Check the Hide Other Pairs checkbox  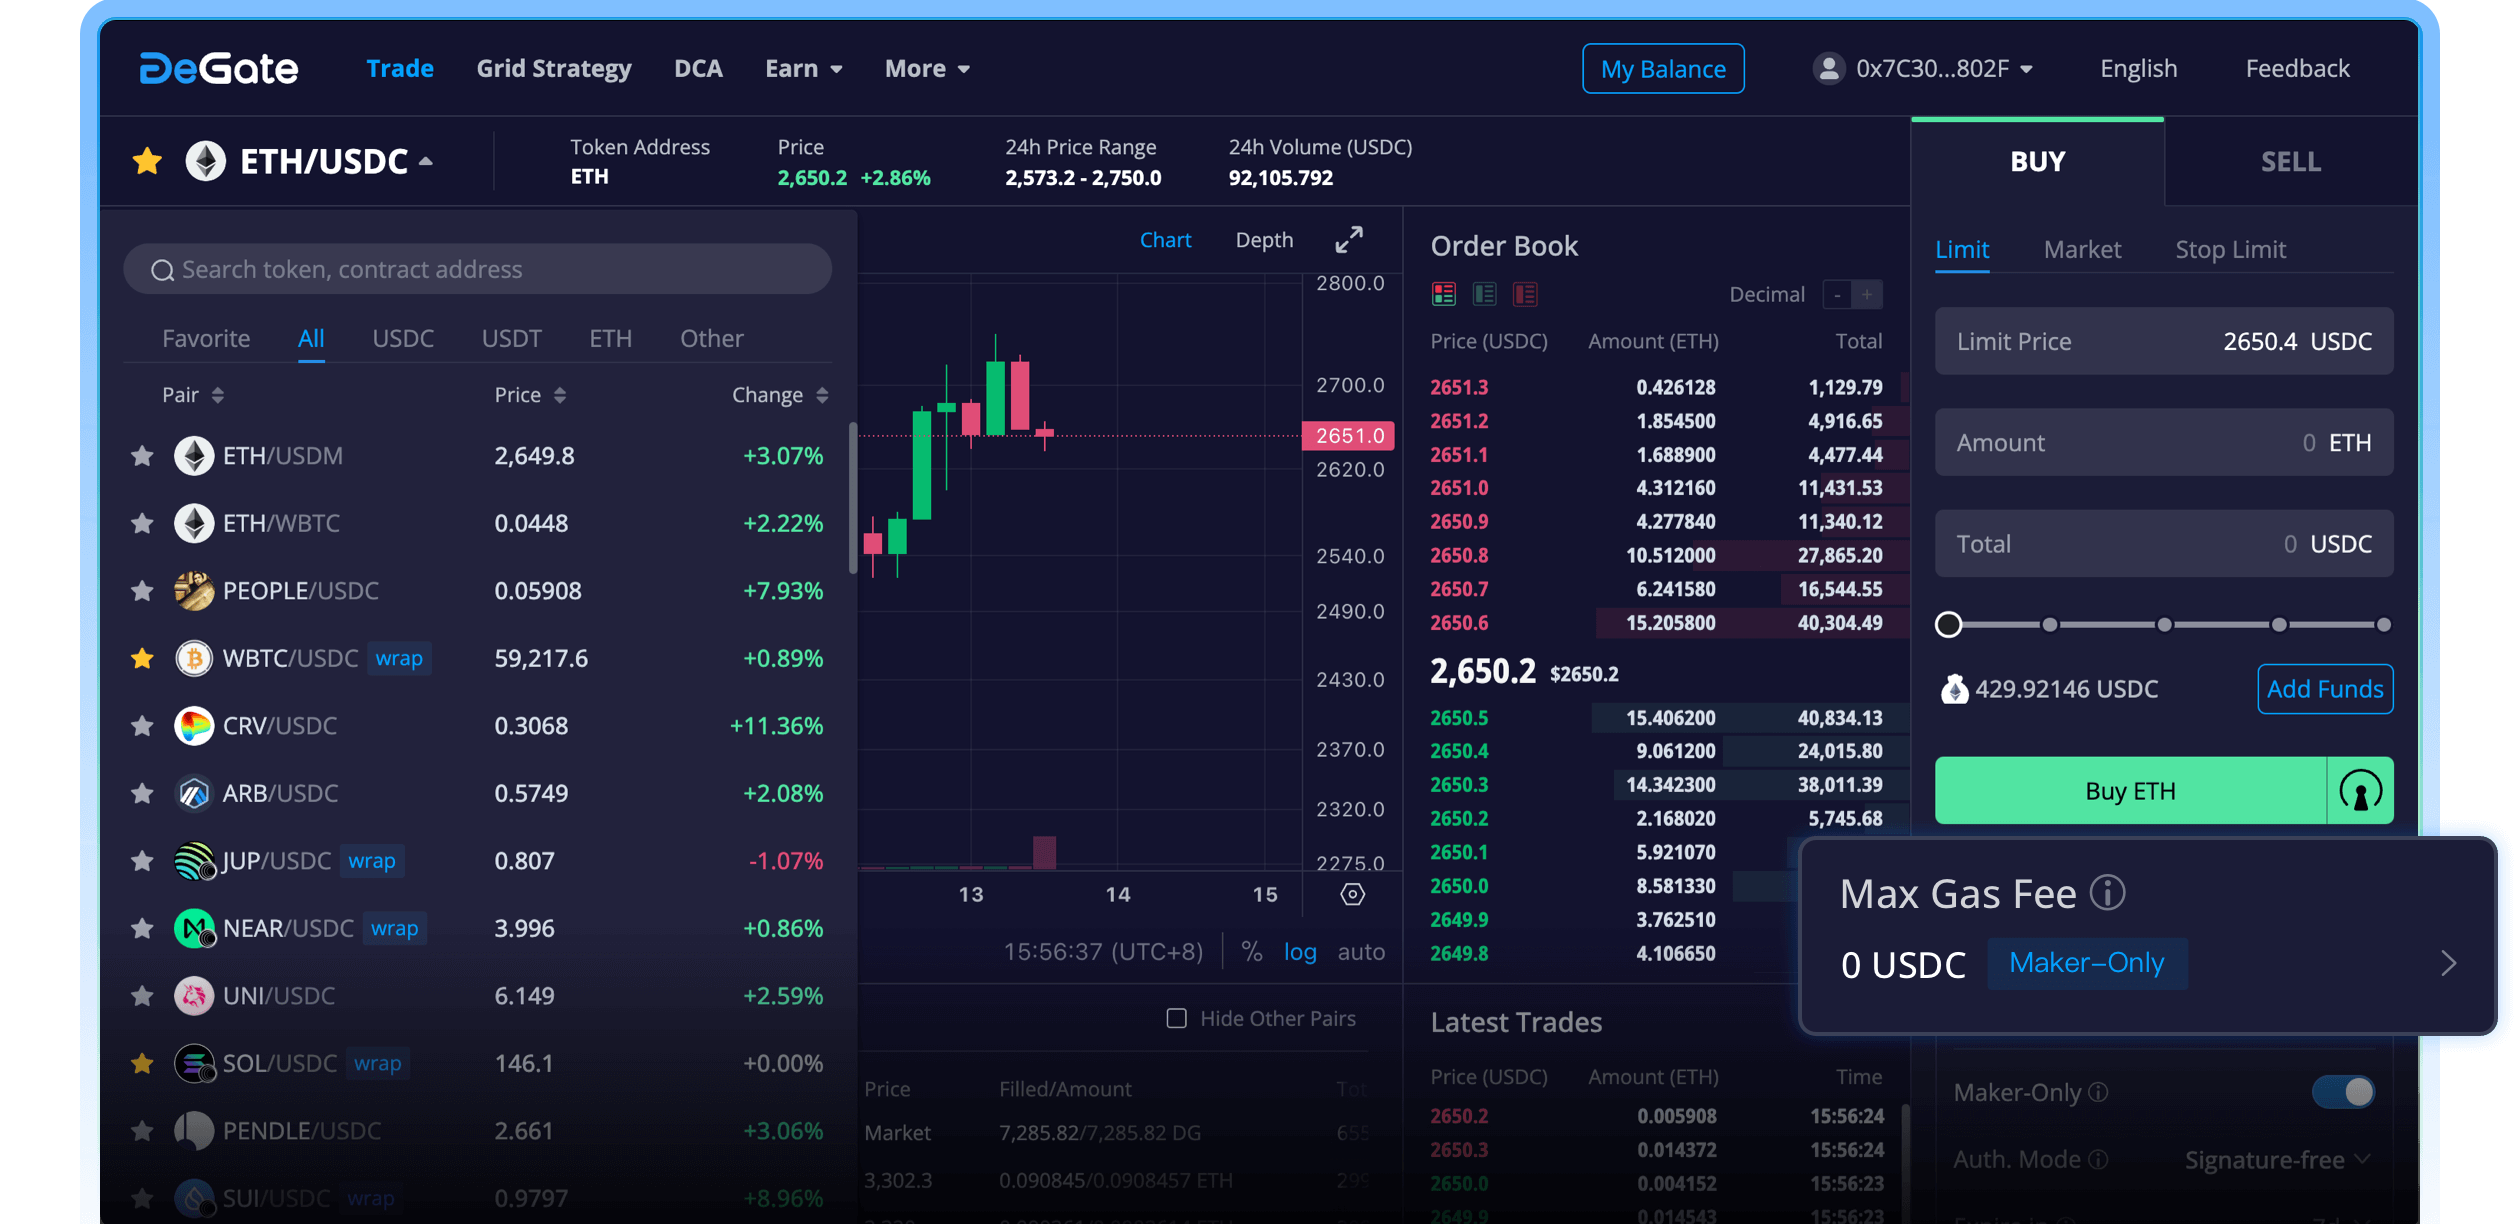pos(1177,1018)
